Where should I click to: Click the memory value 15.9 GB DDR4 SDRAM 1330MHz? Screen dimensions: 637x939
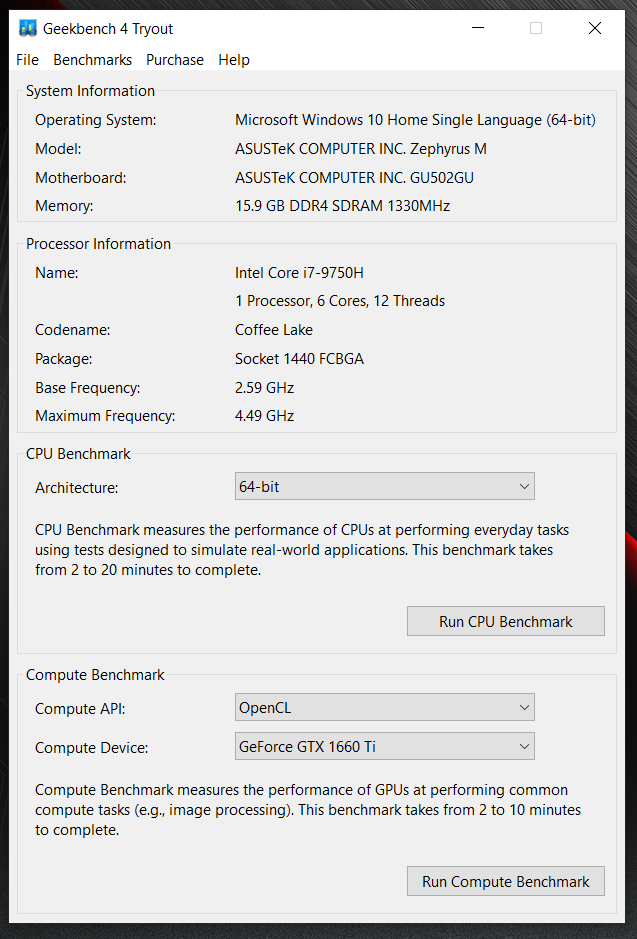(x=342, y=206)
